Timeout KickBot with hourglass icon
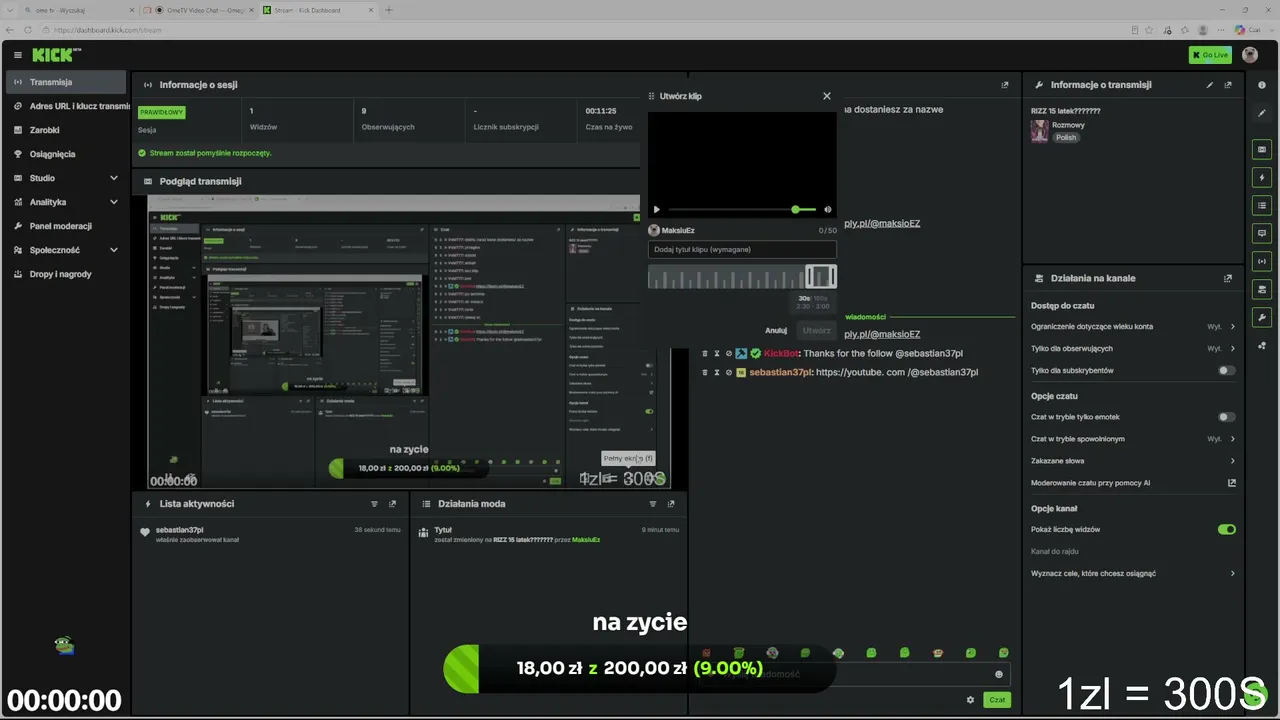 tap(717, 353)
